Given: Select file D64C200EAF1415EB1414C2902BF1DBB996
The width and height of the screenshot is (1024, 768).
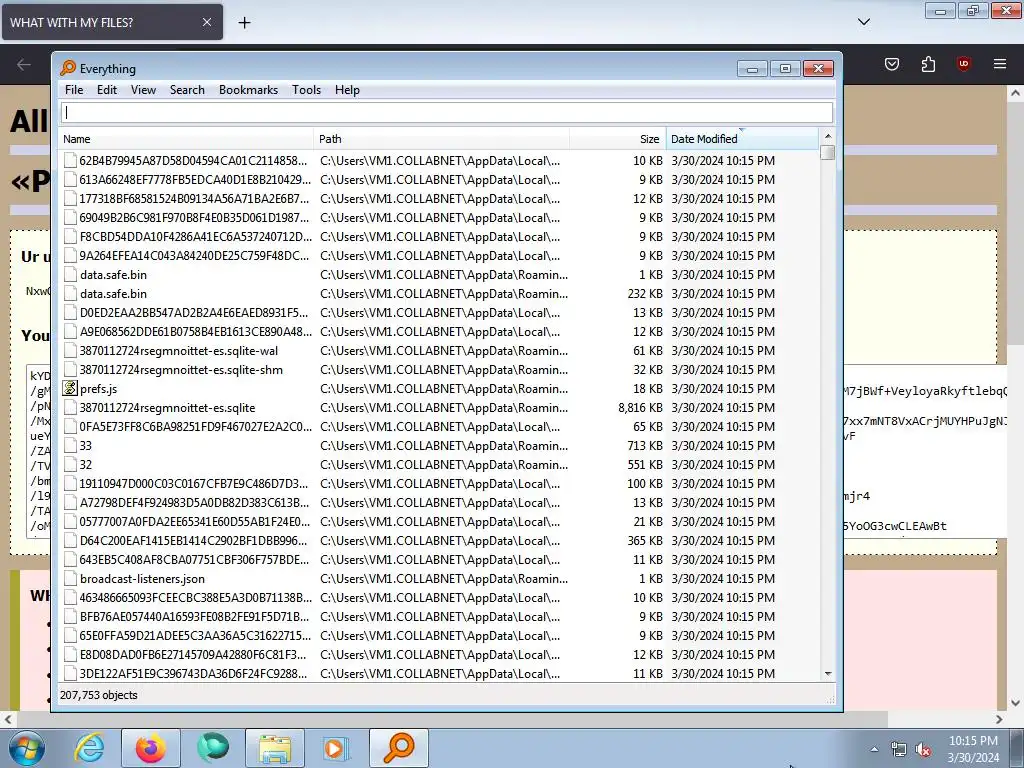Looking at the screenshot, I should pos(193,541).
